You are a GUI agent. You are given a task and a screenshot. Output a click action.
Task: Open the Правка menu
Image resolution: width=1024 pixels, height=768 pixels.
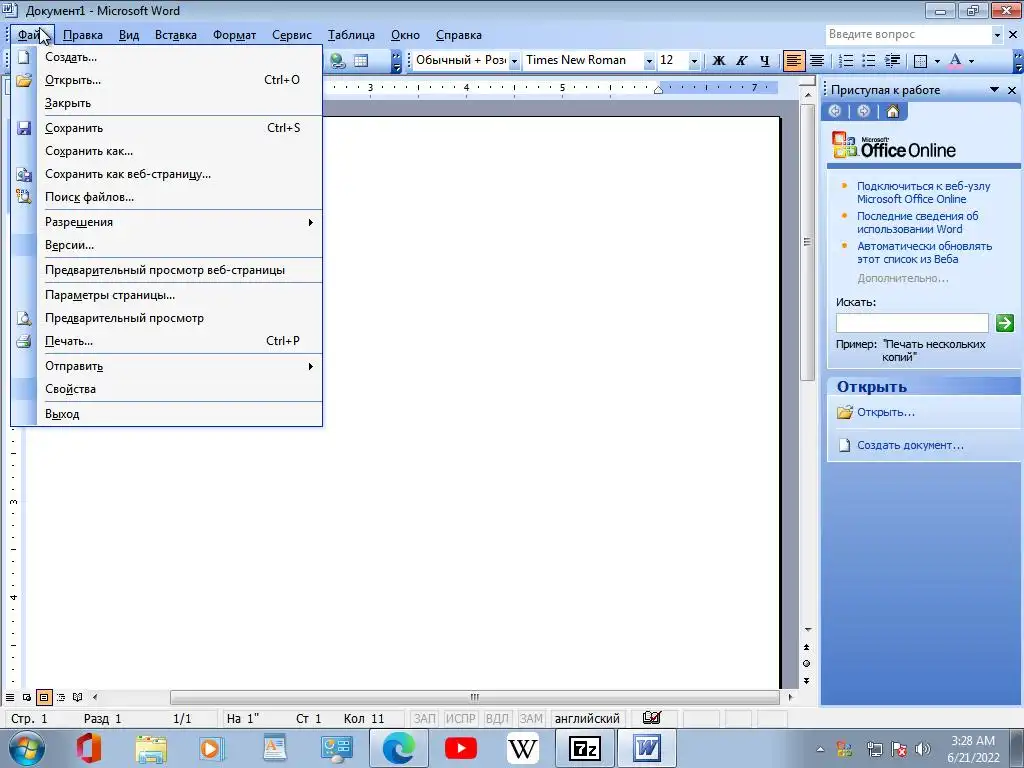click(x=82, y=35)
